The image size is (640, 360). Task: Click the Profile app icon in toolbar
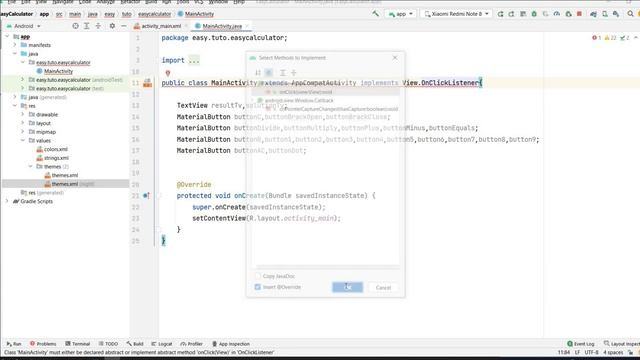click(x=557, y=14)
